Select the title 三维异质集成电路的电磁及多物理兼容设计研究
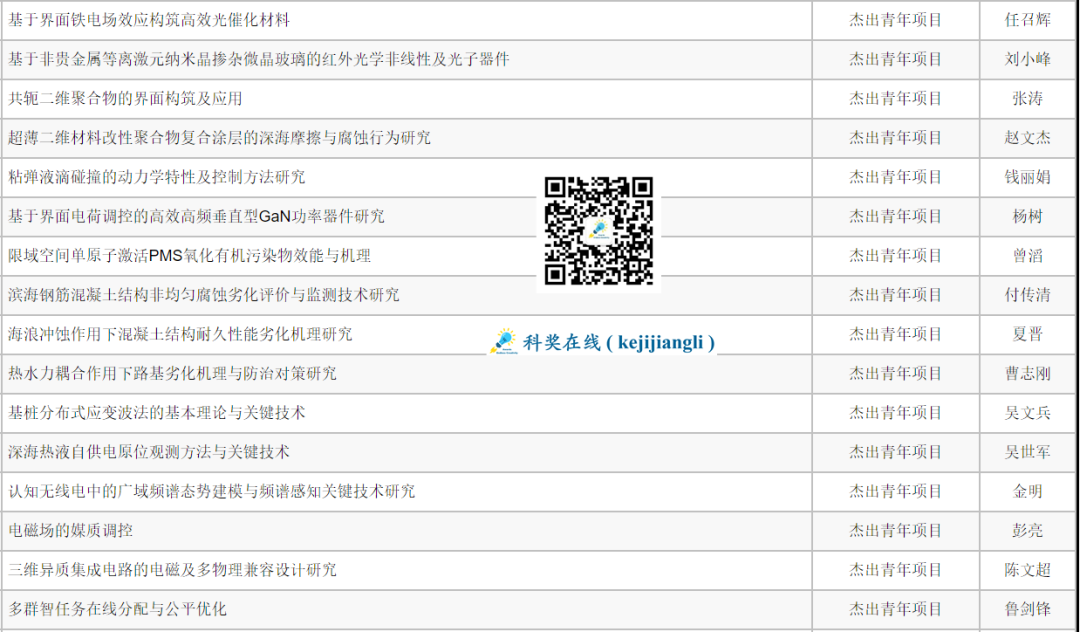This screenshot has height=632, width=1080. tap(172, 569)
